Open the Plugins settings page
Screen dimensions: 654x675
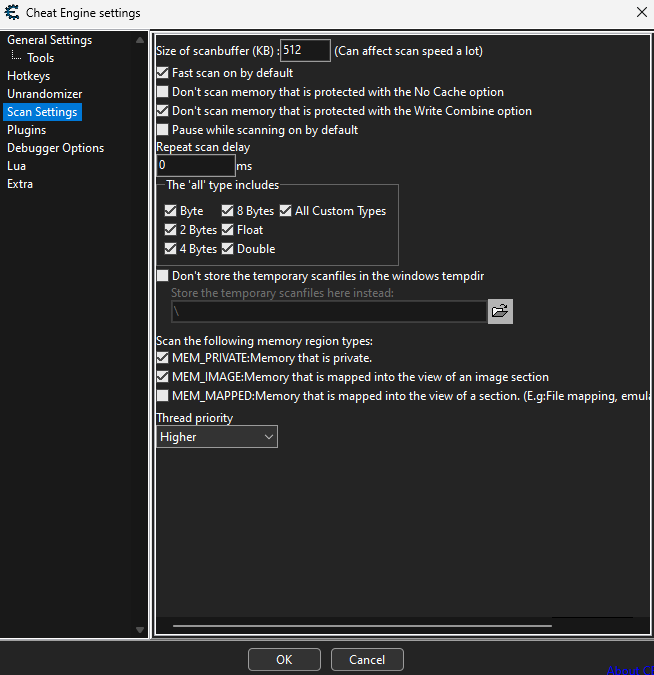[x=26, y=130]
